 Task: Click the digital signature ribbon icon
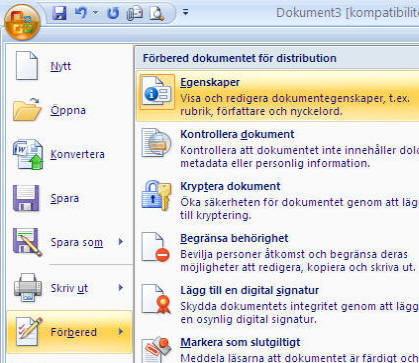click(156, 299)
